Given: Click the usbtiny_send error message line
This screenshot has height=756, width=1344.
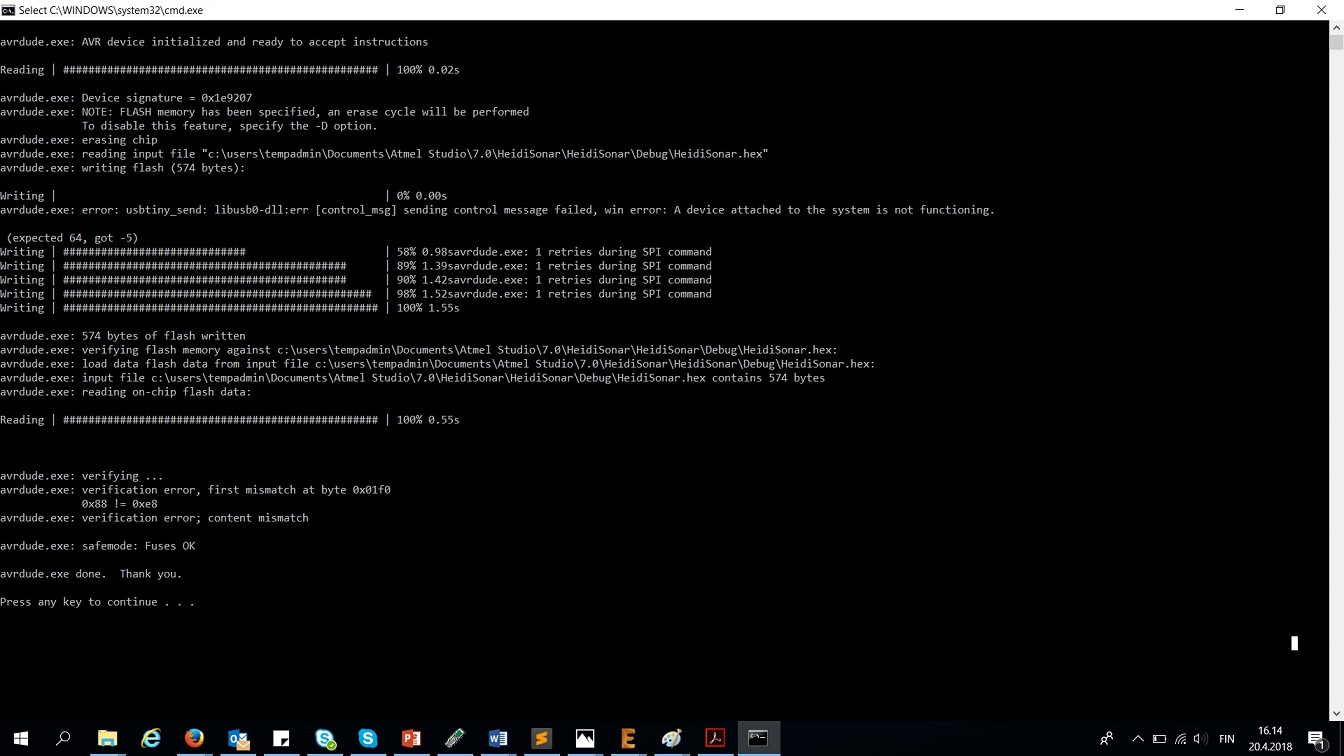Looking at the screenshot, I should [x=497, y=210].
